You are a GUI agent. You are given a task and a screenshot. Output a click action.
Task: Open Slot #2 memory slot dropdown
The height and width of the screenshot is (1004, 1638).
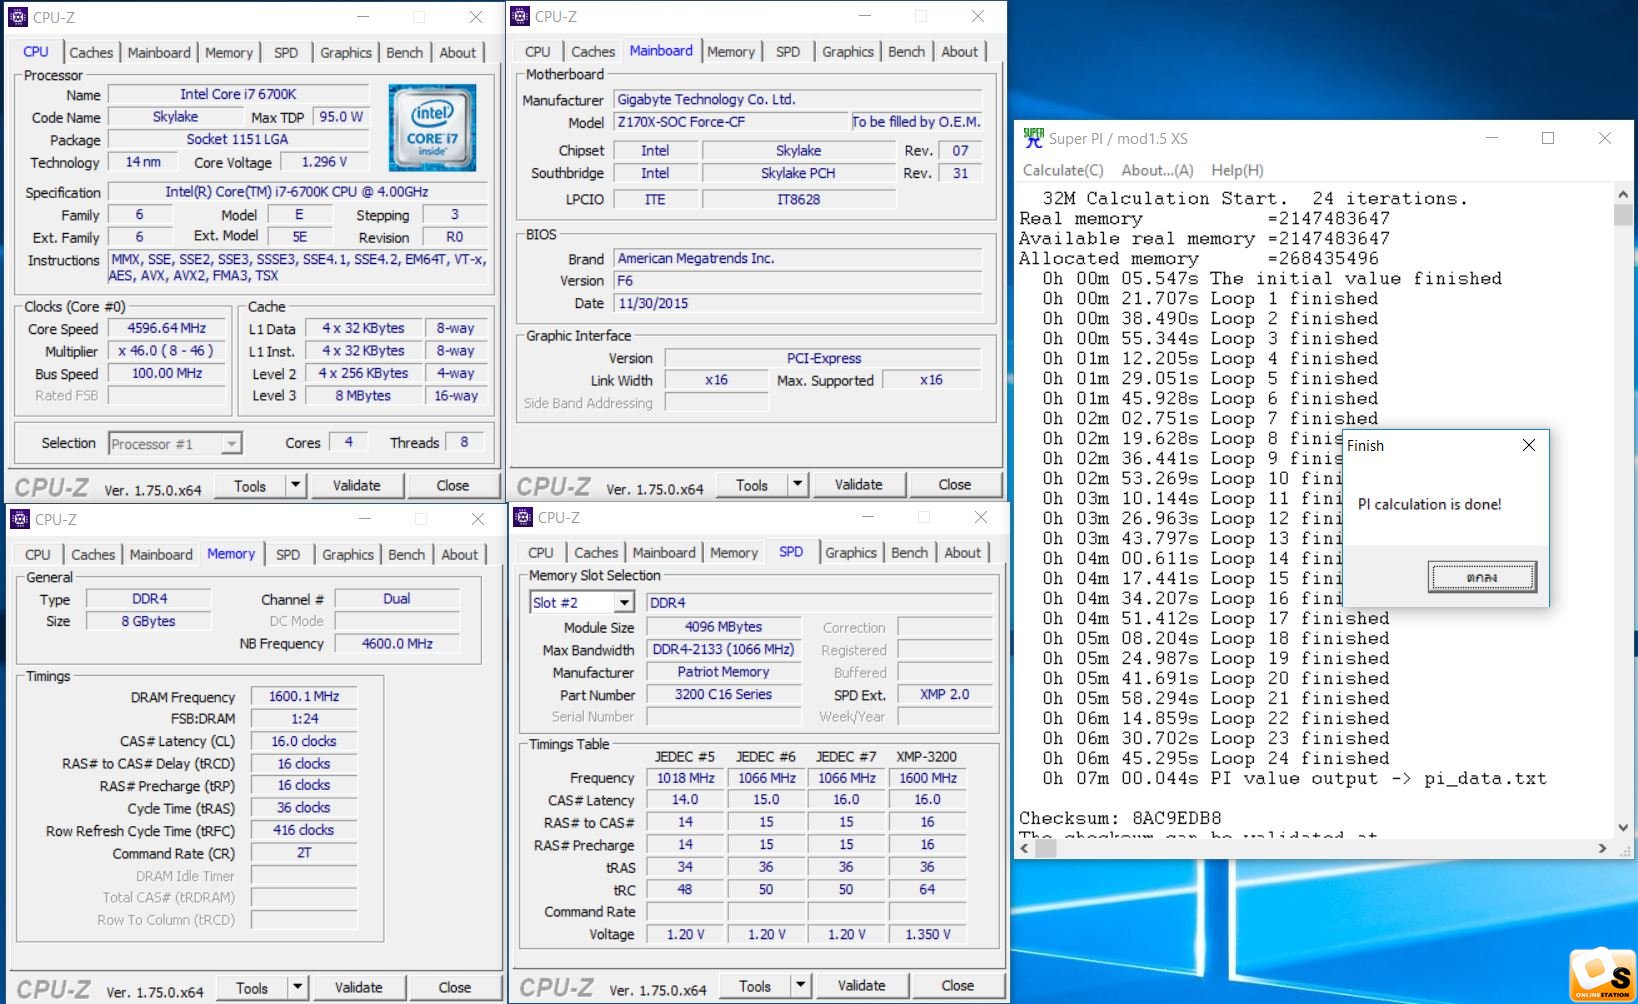(624, 602)
